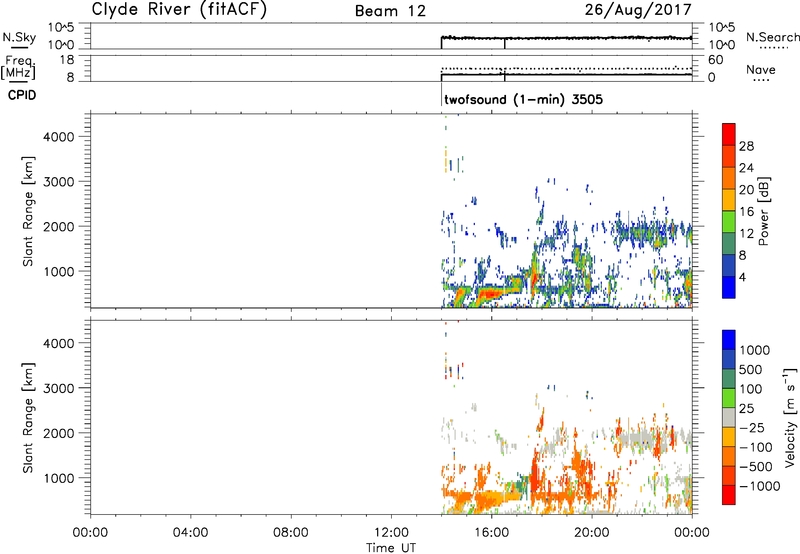Screen dimensions: 800x554
Task: Click the "60" Nave axis tick label
Action: coord(715,60)
